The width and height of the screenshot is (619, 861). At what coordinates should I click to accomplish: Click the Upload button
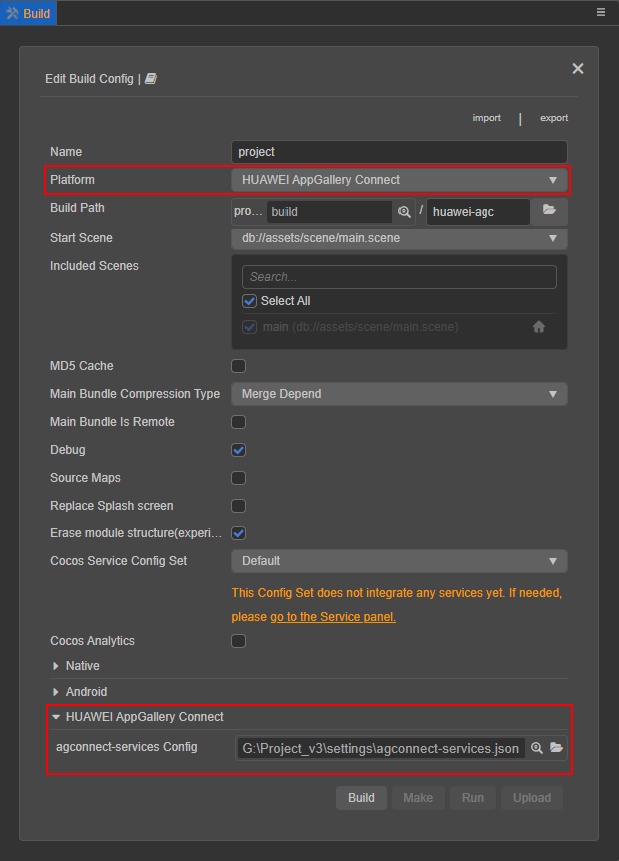(532, 798)
